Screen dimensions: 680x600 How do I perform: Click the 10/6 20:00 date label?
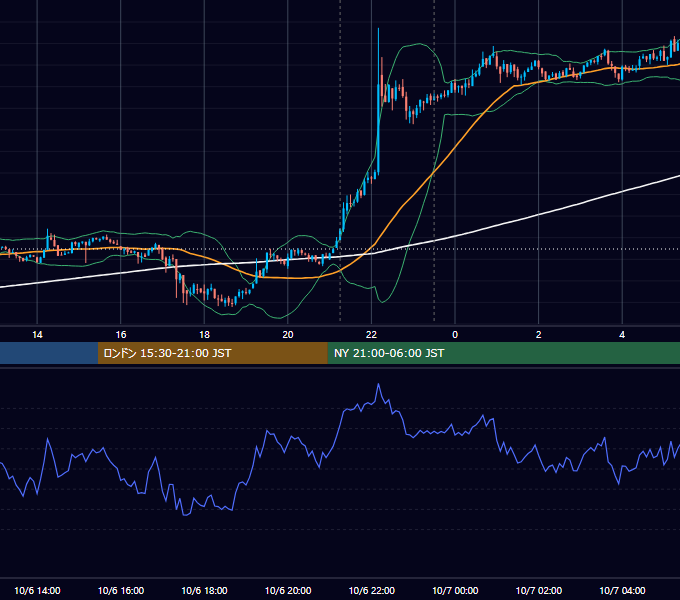288,590
